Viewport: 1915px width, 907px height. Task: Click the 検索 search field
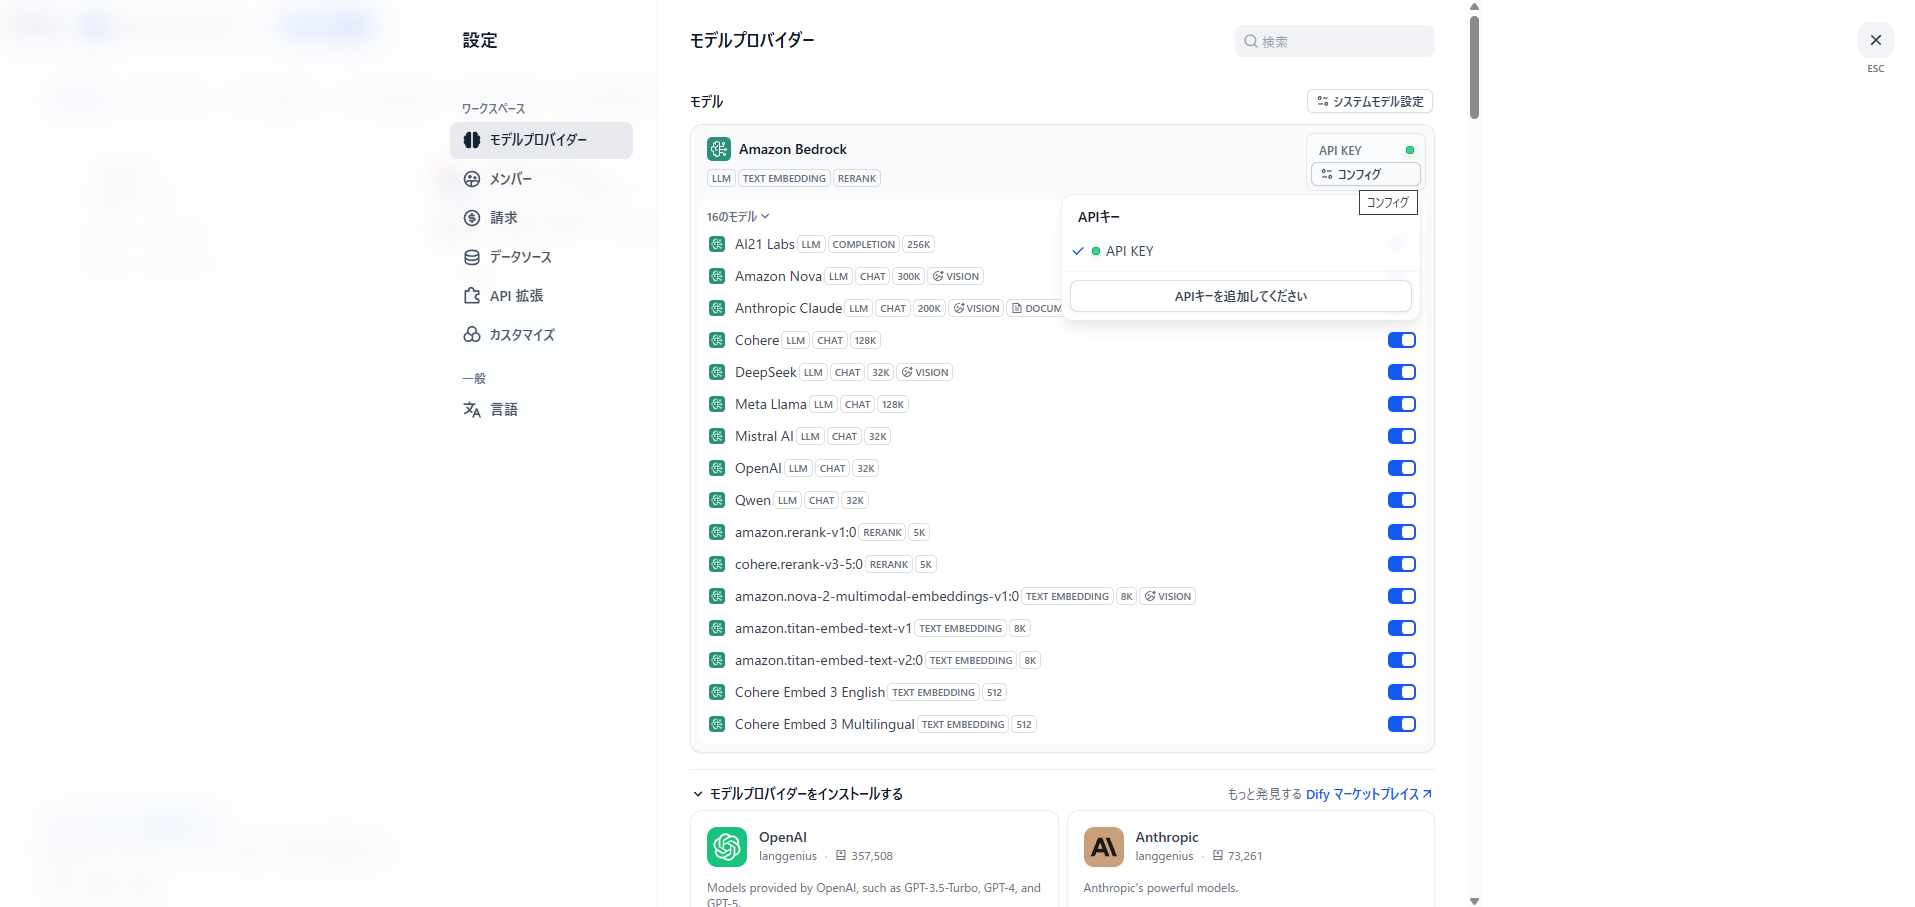(x=1340, y=42)
